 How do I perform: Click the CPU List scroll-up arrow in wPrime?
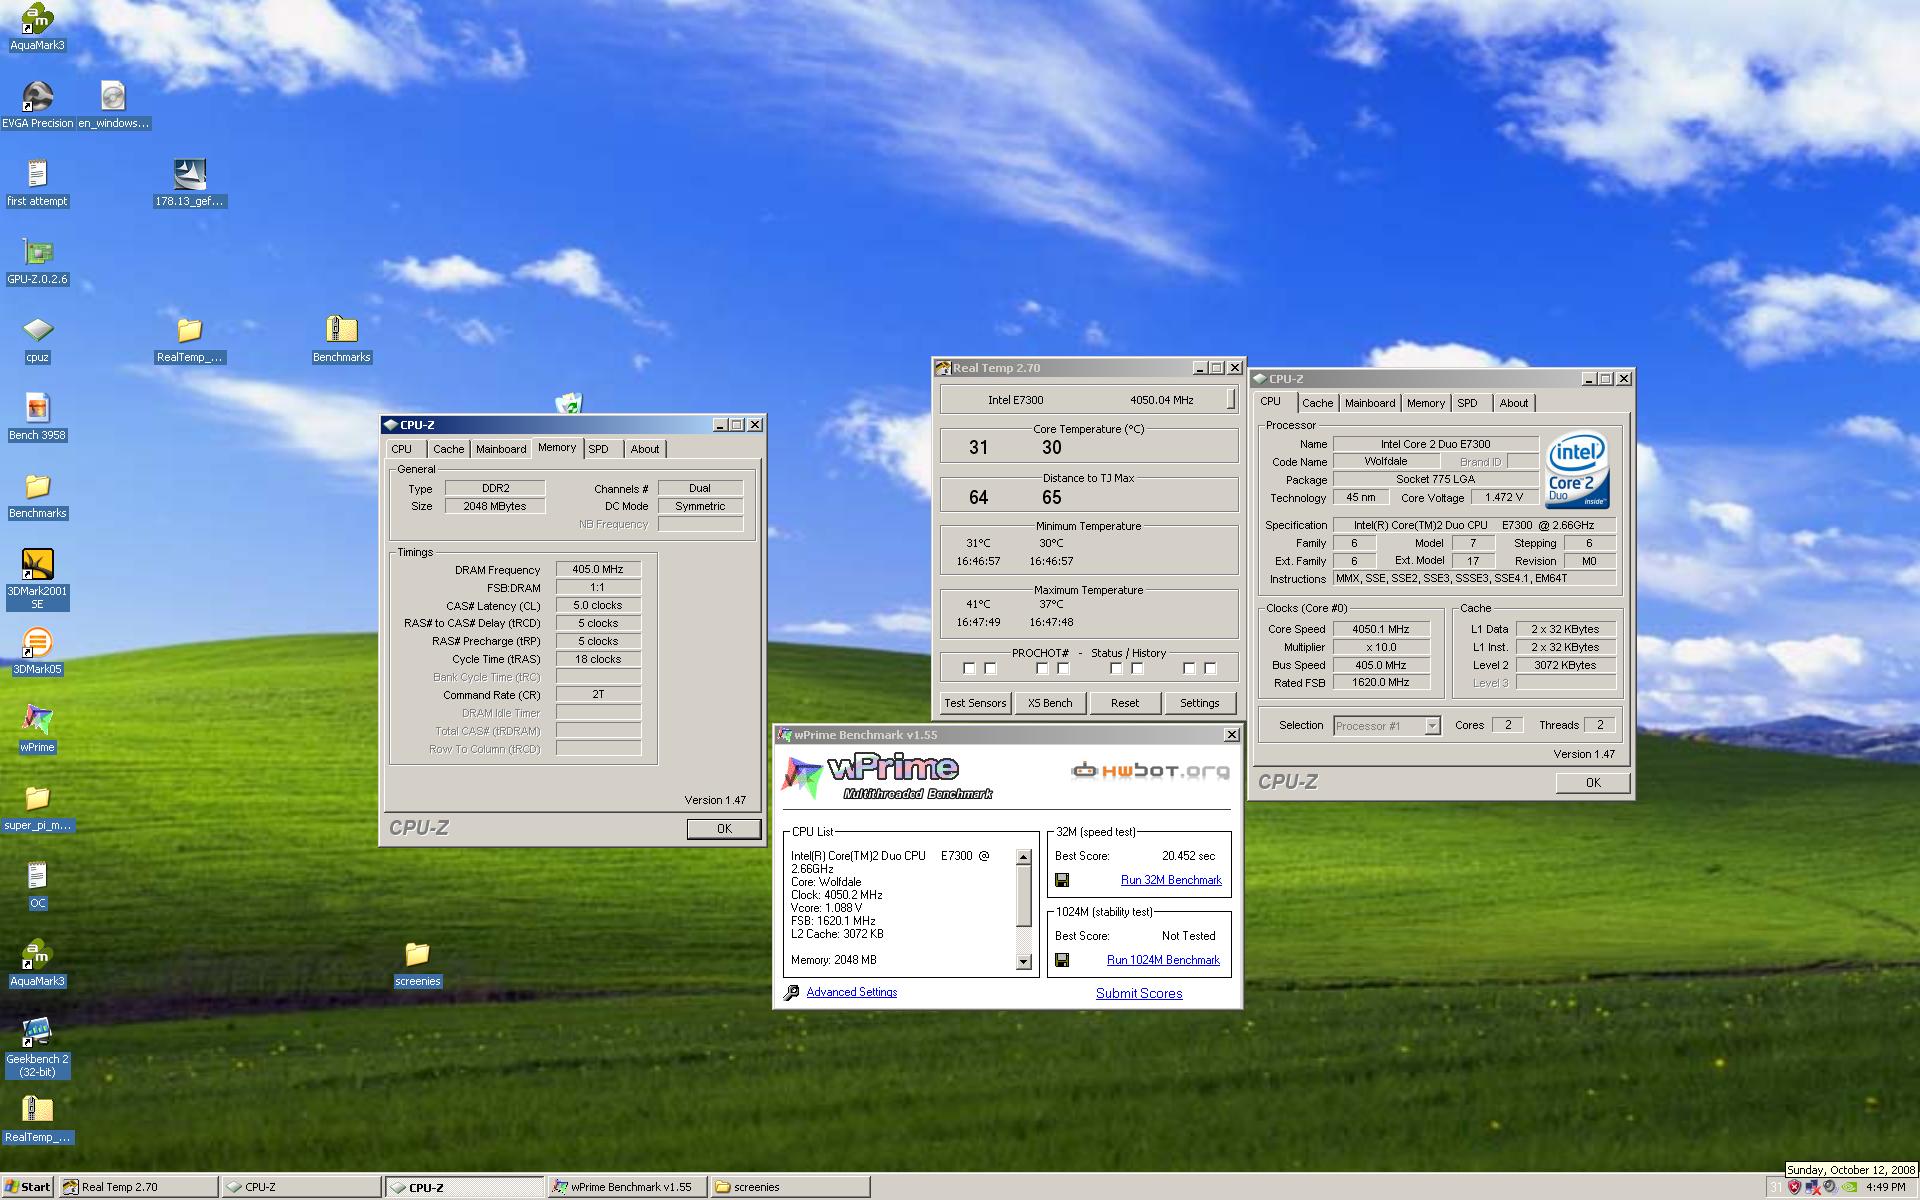pos(1023,857)
